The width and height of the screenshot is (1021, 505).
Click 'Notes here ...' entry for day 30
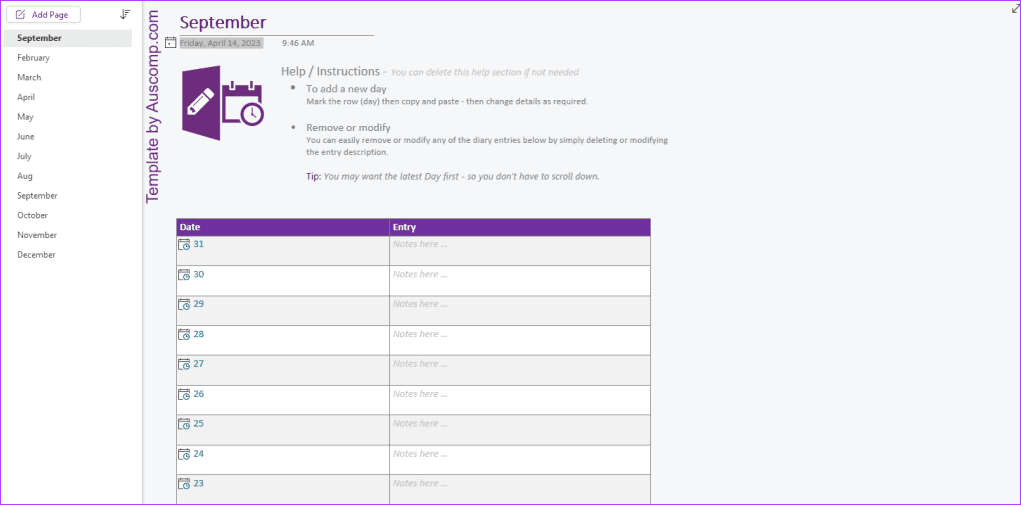point(420,274)
